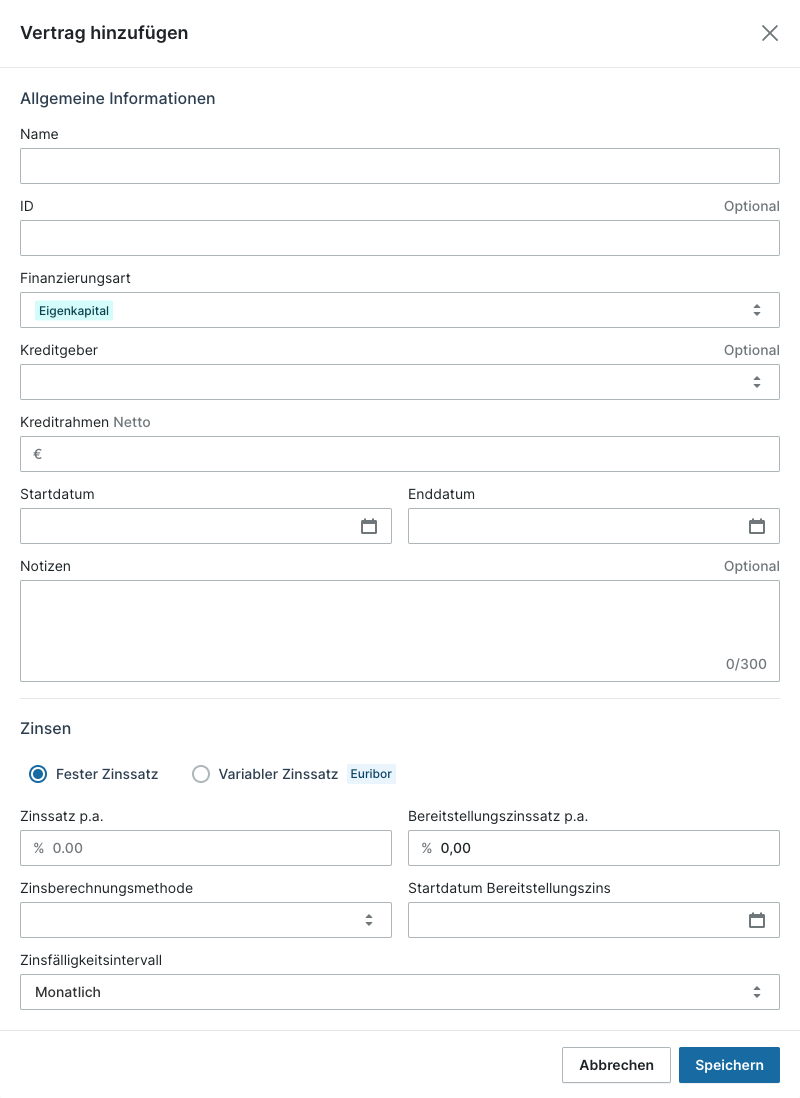Image resolution: width=800 pixels, height=1098 pixels.
Task: Click into the ID input field
Action: pos(399,238)
